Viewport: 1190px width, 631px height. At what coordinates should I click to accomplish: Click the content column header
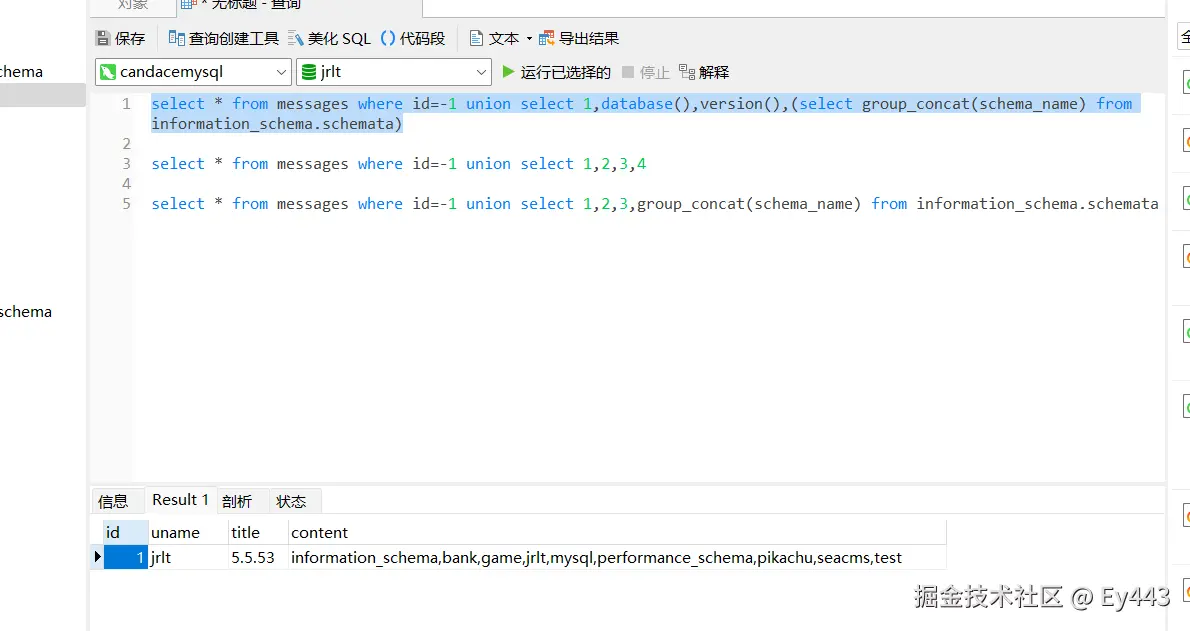[x=617, y=532]
